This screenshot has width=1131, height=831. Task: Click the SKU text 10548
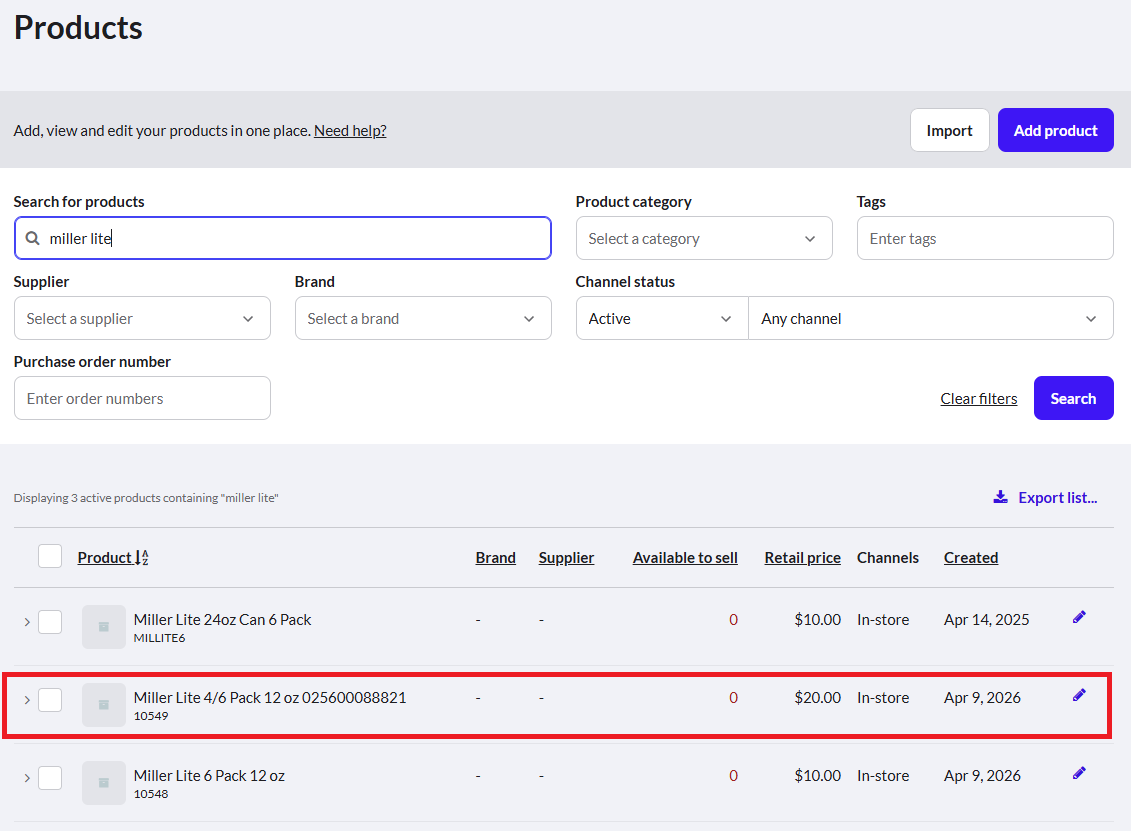coord(151,793)
